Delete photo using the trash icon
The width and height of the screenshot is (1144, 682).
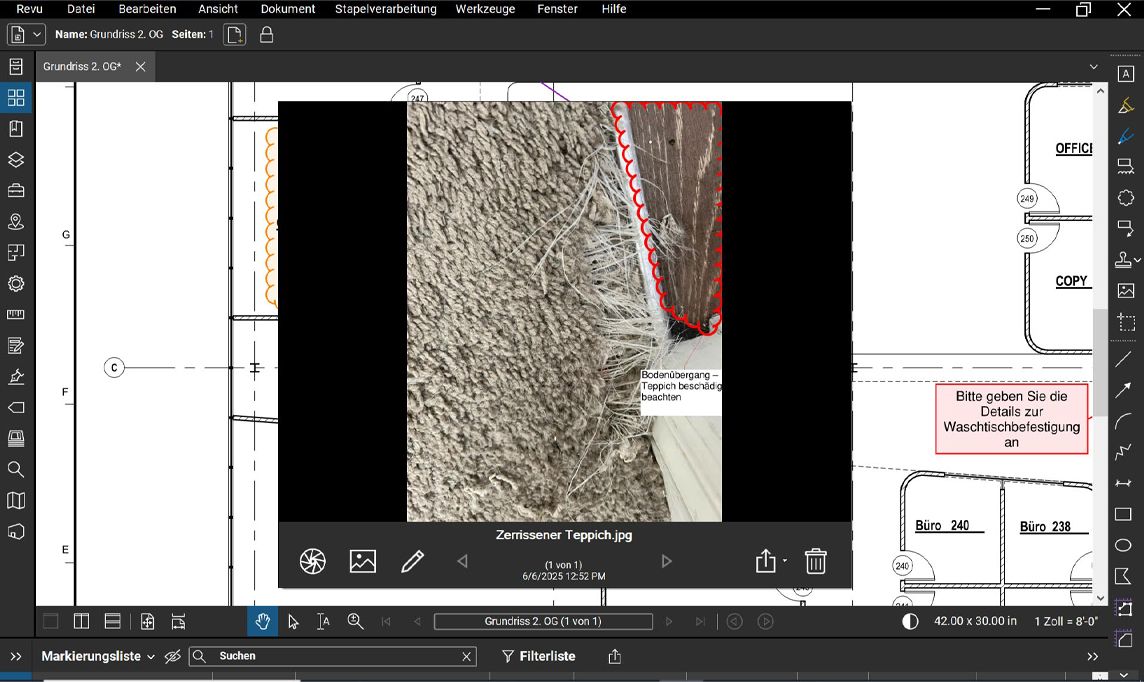(816, 561)
